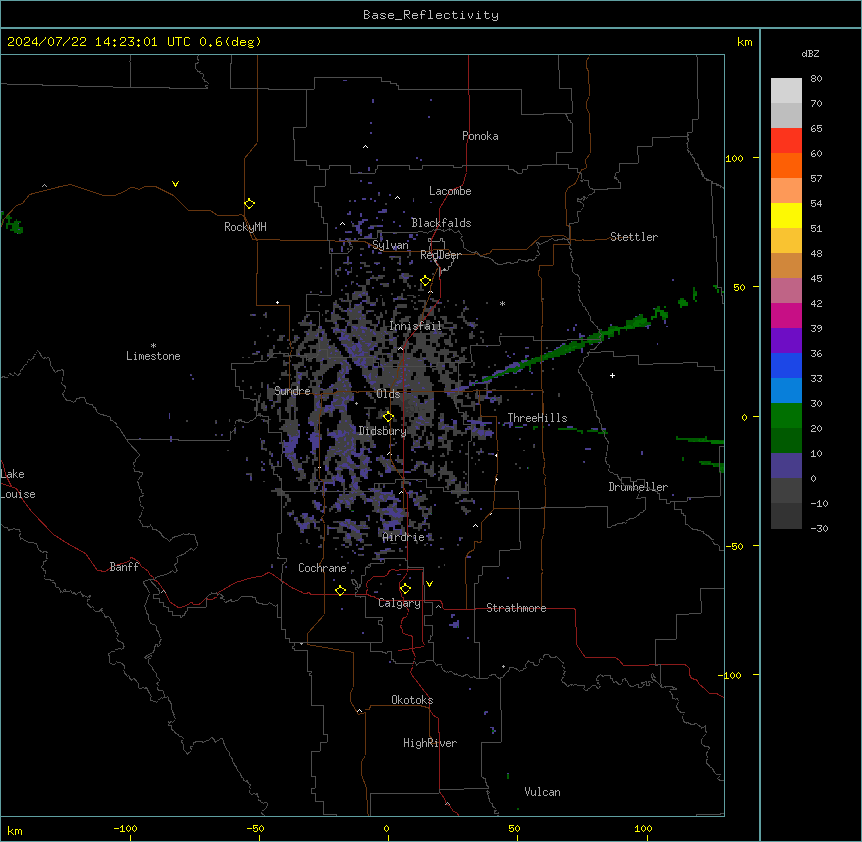The width and height of the screenshot is (862, 842).
Task: Click the Limestone label
Action: [153, 356]
